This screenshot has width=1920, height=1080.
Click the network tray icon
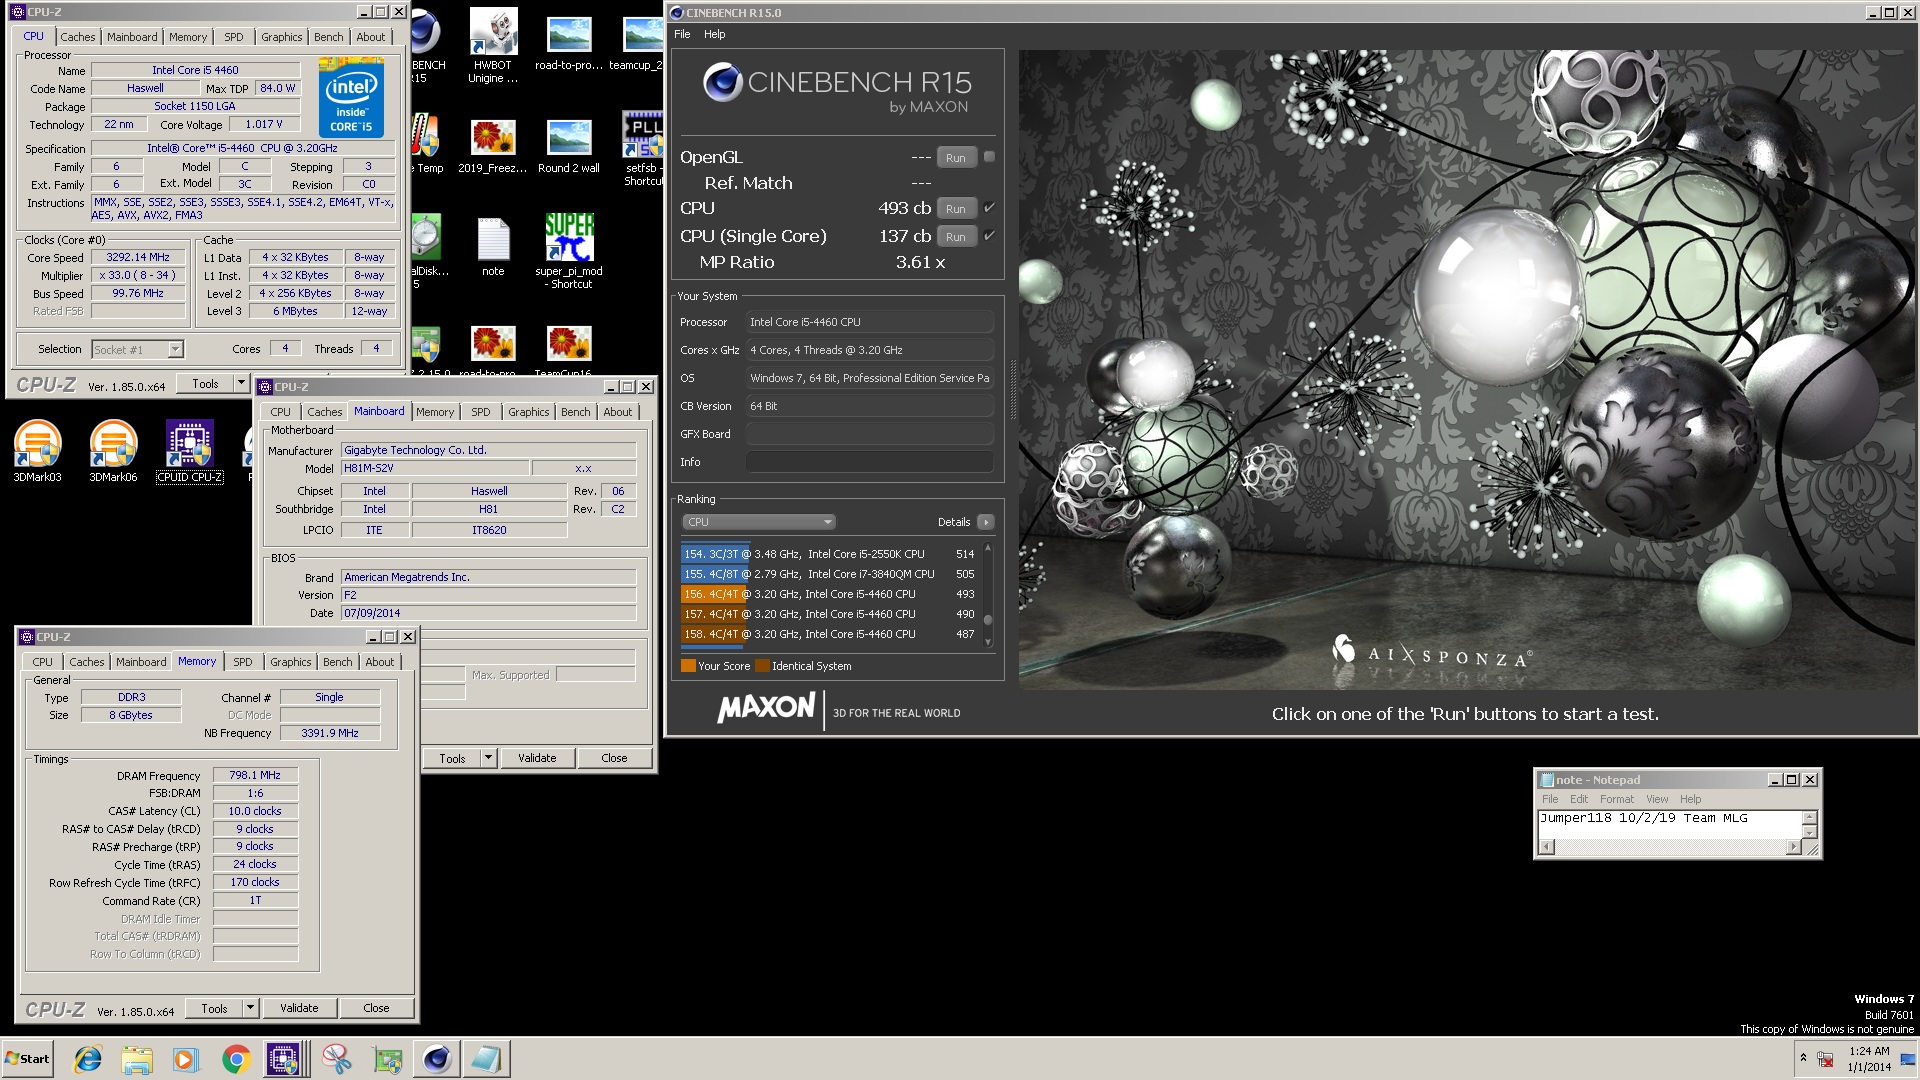[1825, 1059]
